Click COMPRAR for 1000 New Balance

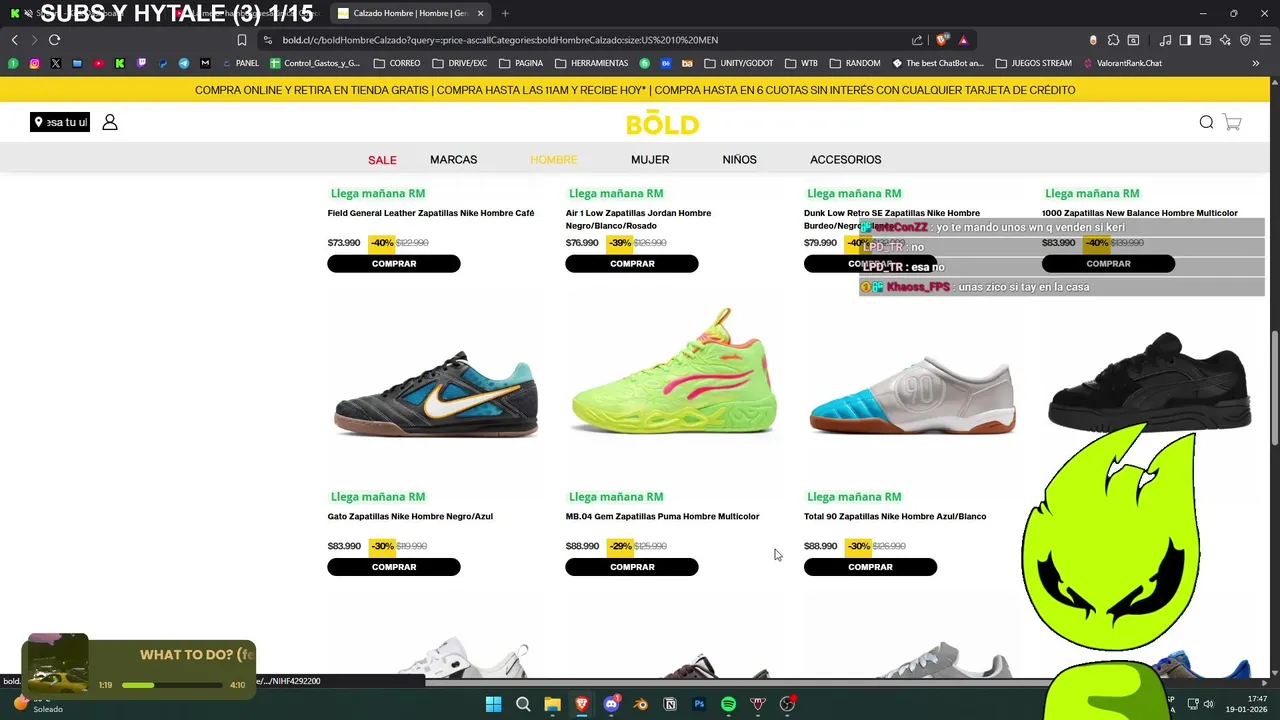pos(1108,264)
